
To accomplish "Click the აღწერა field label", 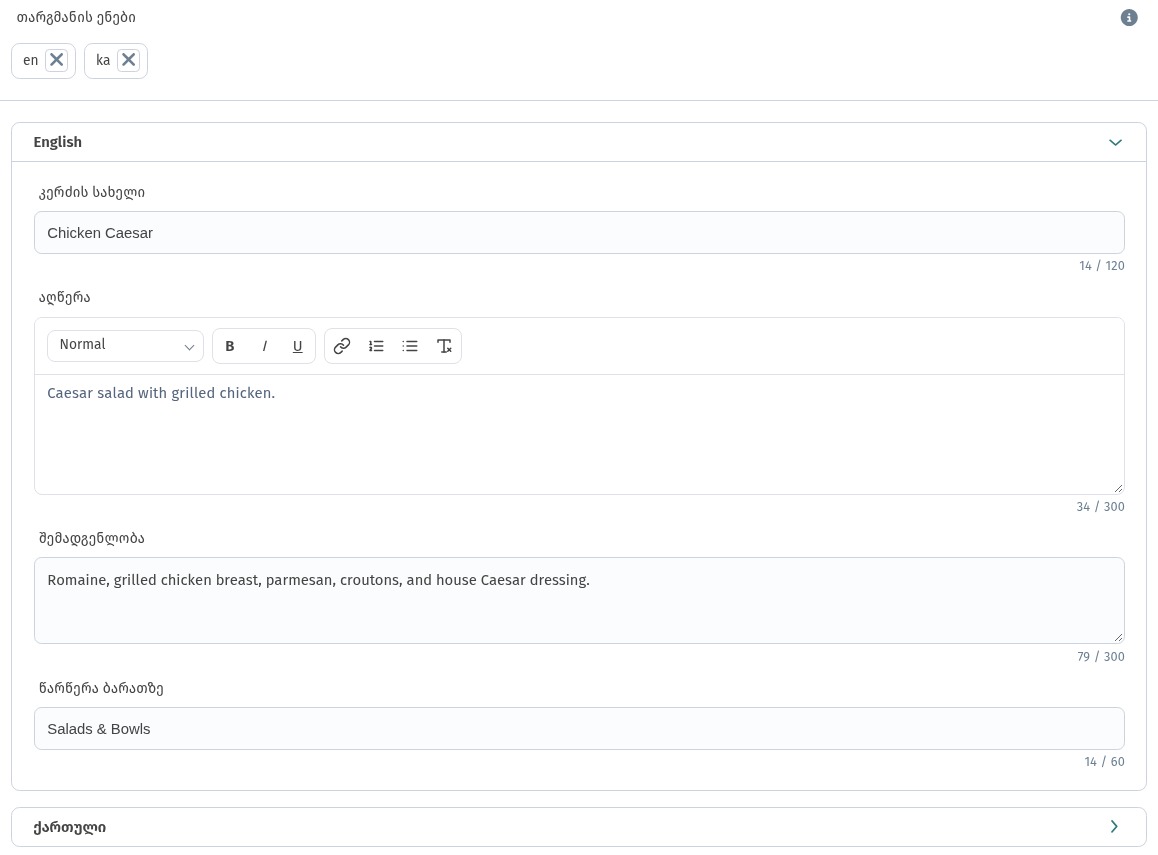I will 64,297.
